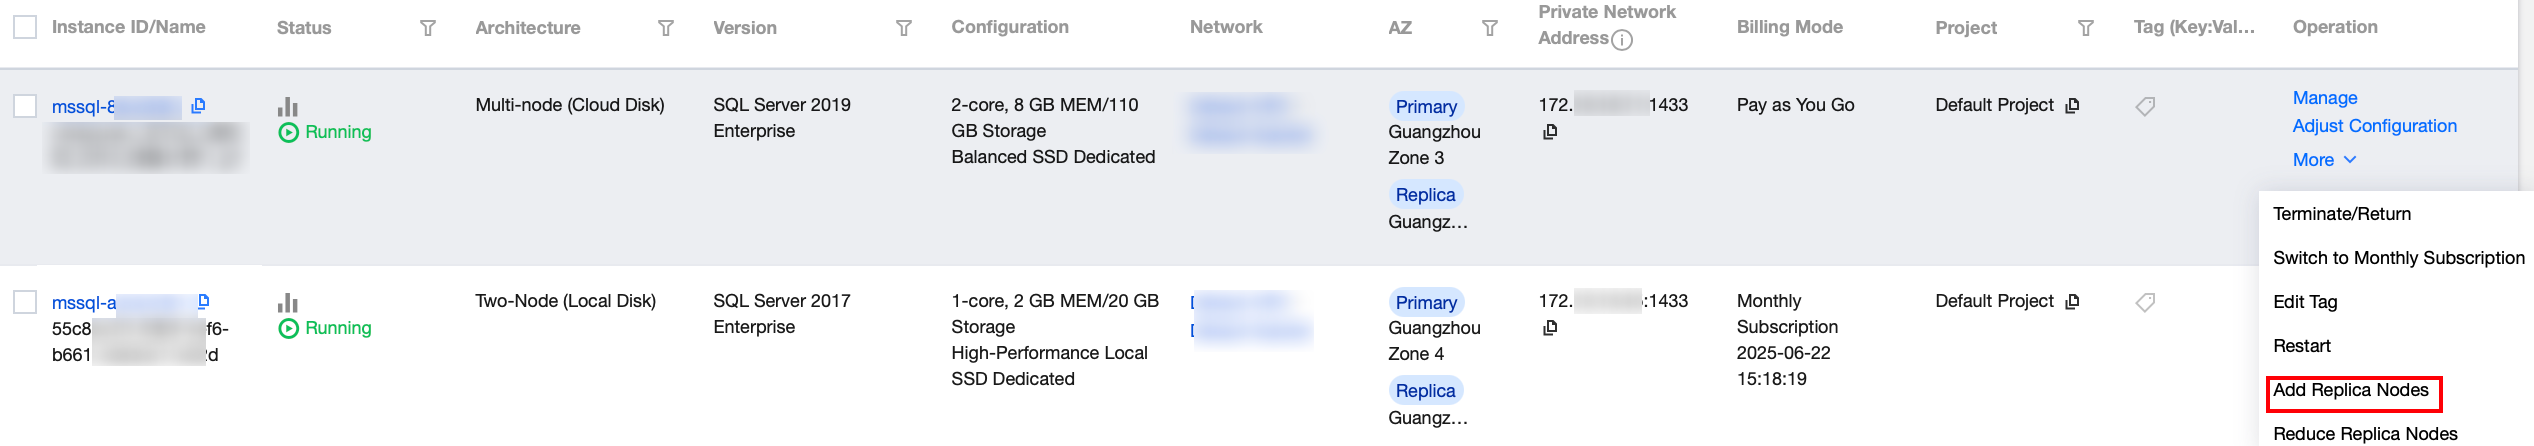Copy the first mssql instance ID
2534x446 pixels.
[198, 105]
